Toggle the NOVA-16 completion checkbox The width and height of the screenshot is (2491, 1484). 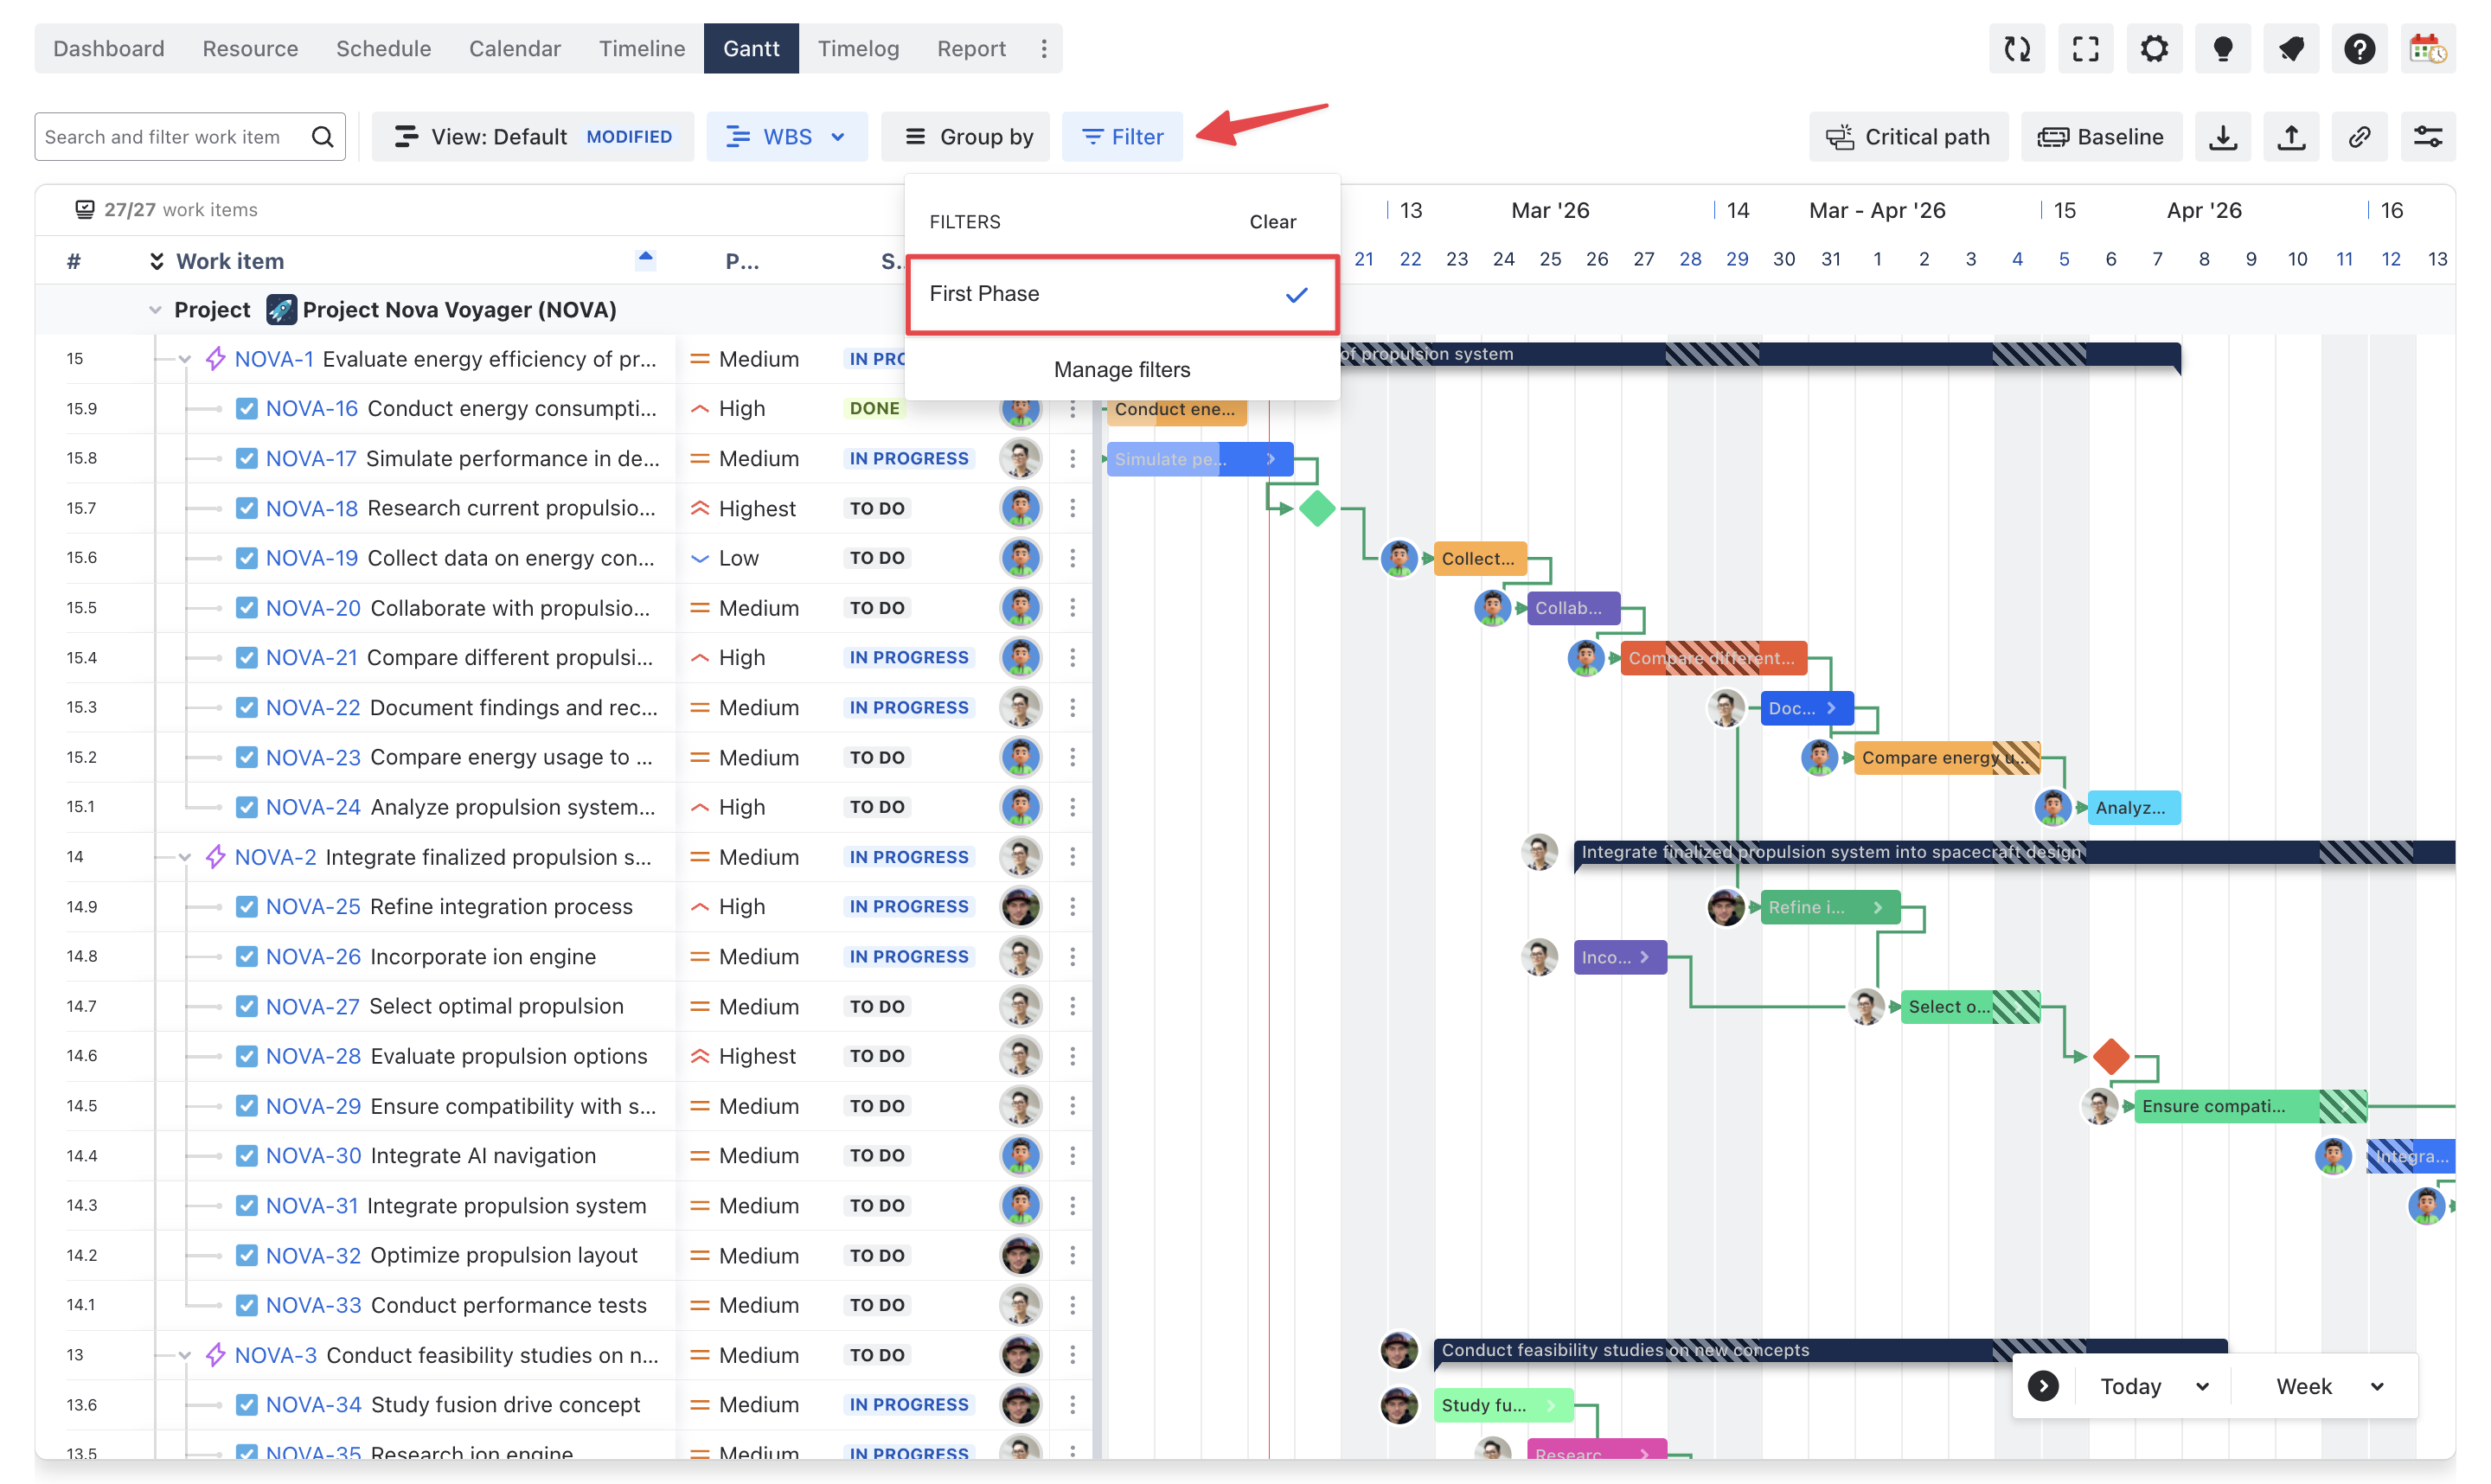[246, 408]
